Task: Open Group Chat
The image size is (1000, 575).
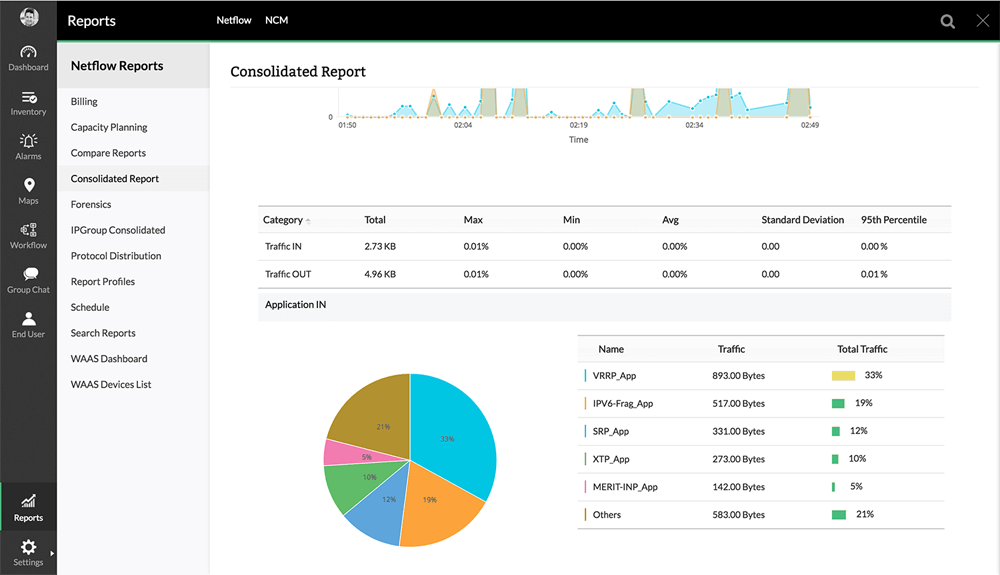Action: tap(28, 281)
